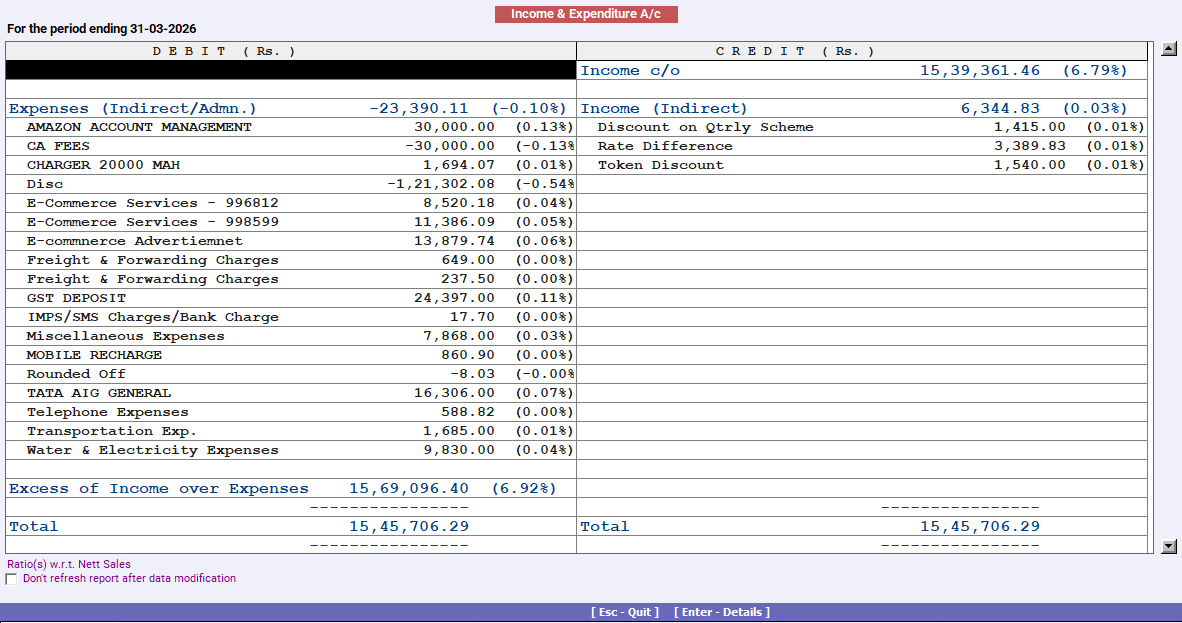Open details via the Enter - Details button
Image resolution: width=1182 pixels, height=623 pixels.
tap(722, 611)
